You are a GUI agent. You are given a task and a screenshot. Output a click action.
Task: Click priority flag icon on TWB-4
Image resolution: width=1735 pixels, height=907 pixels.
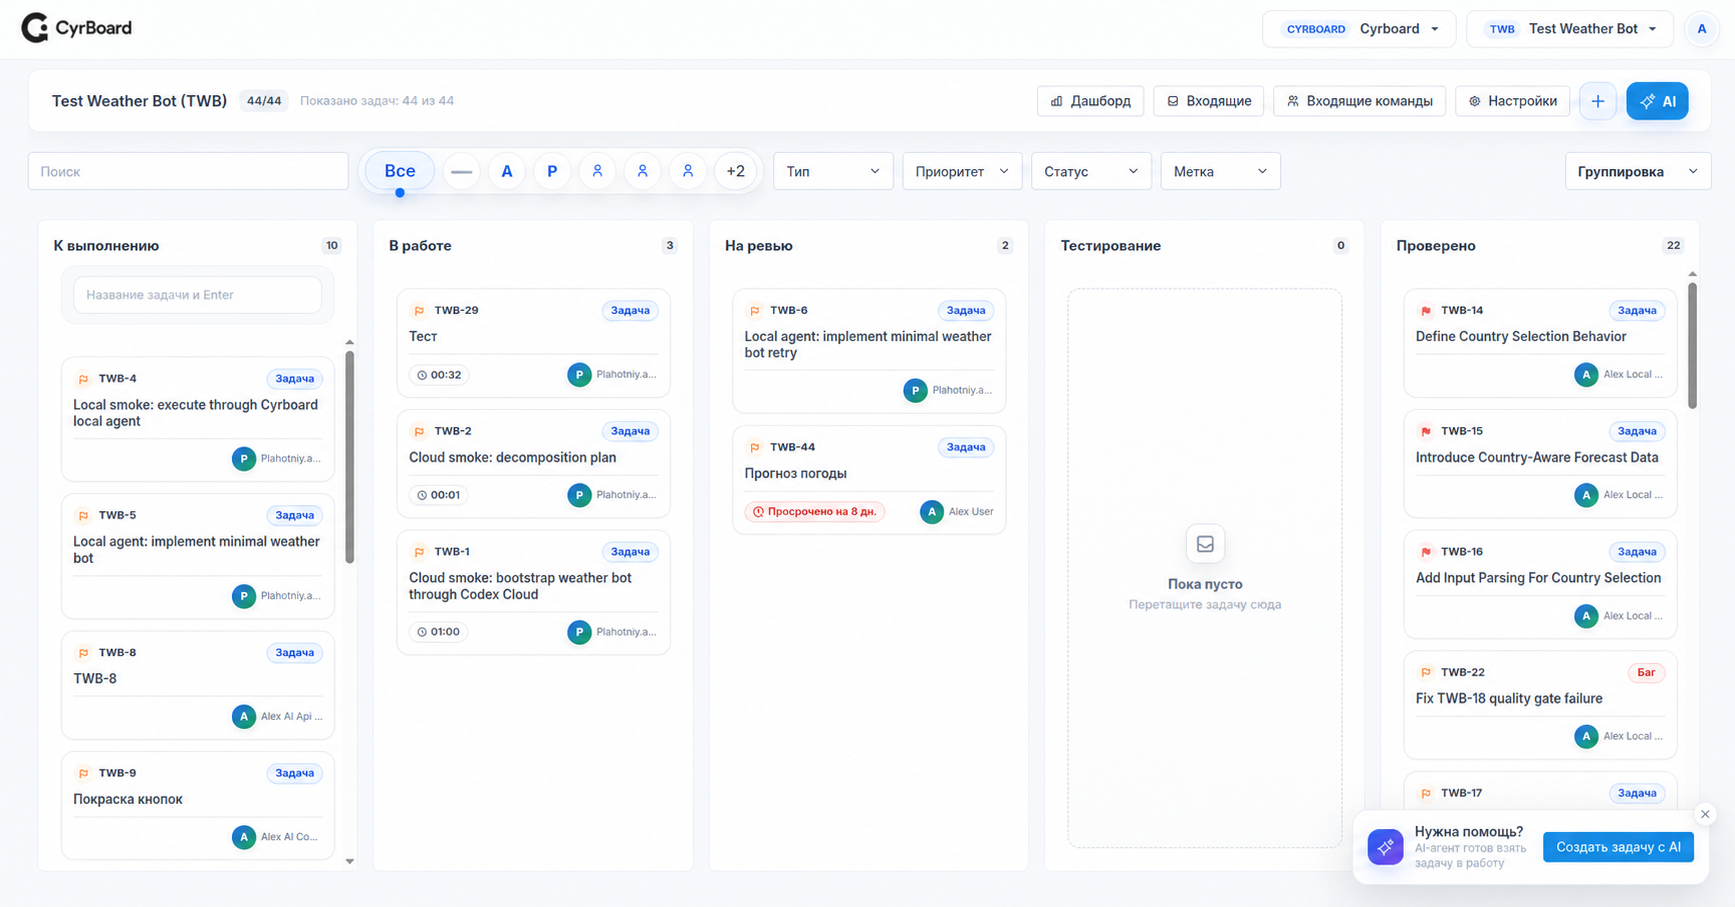(83, 379)
